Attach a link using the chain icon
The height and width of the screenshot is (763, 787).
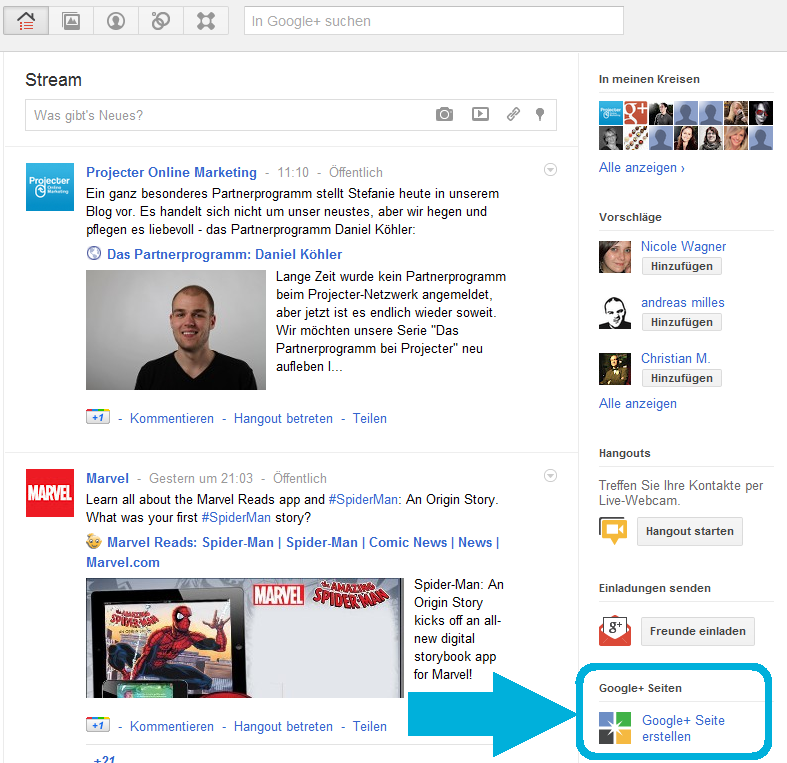(x=513, y=114)
